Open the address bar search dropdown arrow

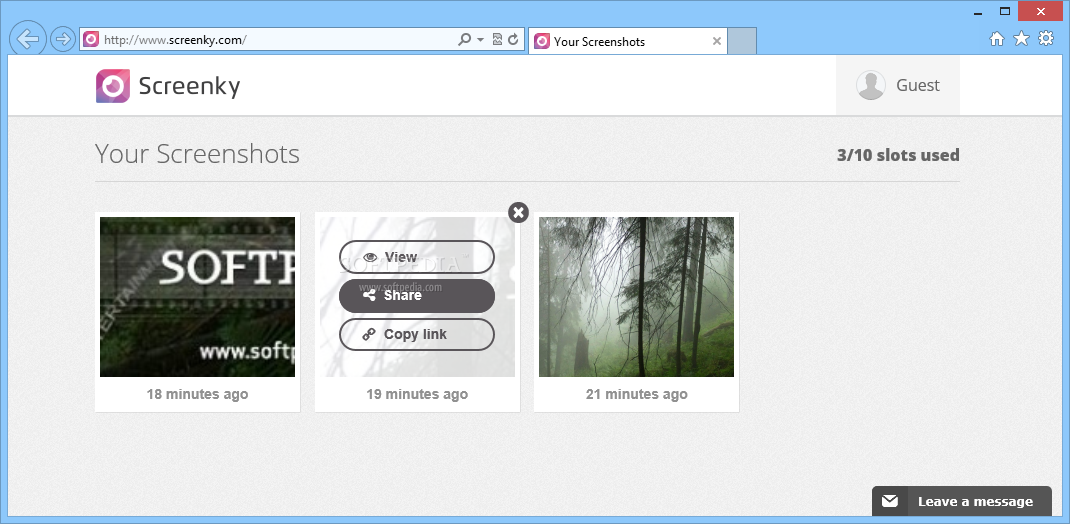tap(480, 40)
